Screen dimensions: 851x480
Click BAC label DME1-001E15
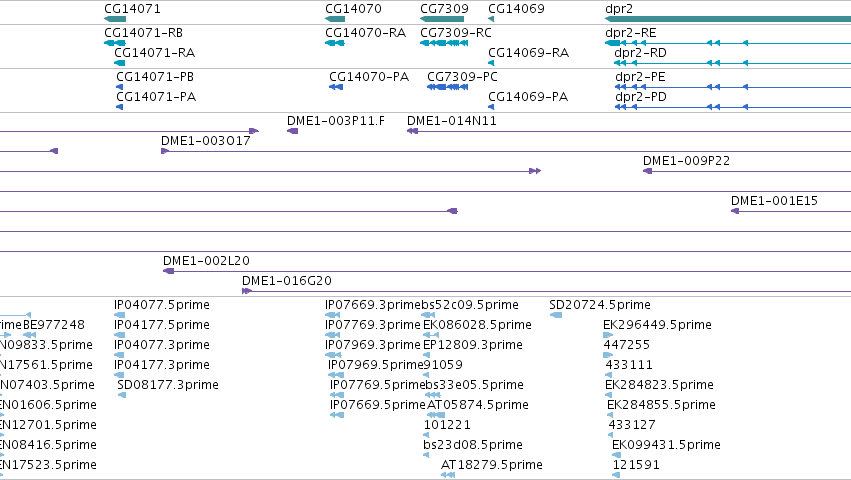774,201
